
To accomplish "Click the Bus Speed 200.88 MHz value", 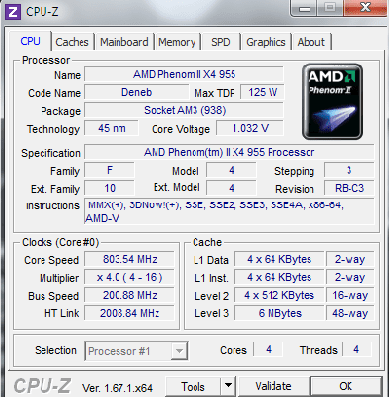I will pyautogui.click(x=130, y=295).
